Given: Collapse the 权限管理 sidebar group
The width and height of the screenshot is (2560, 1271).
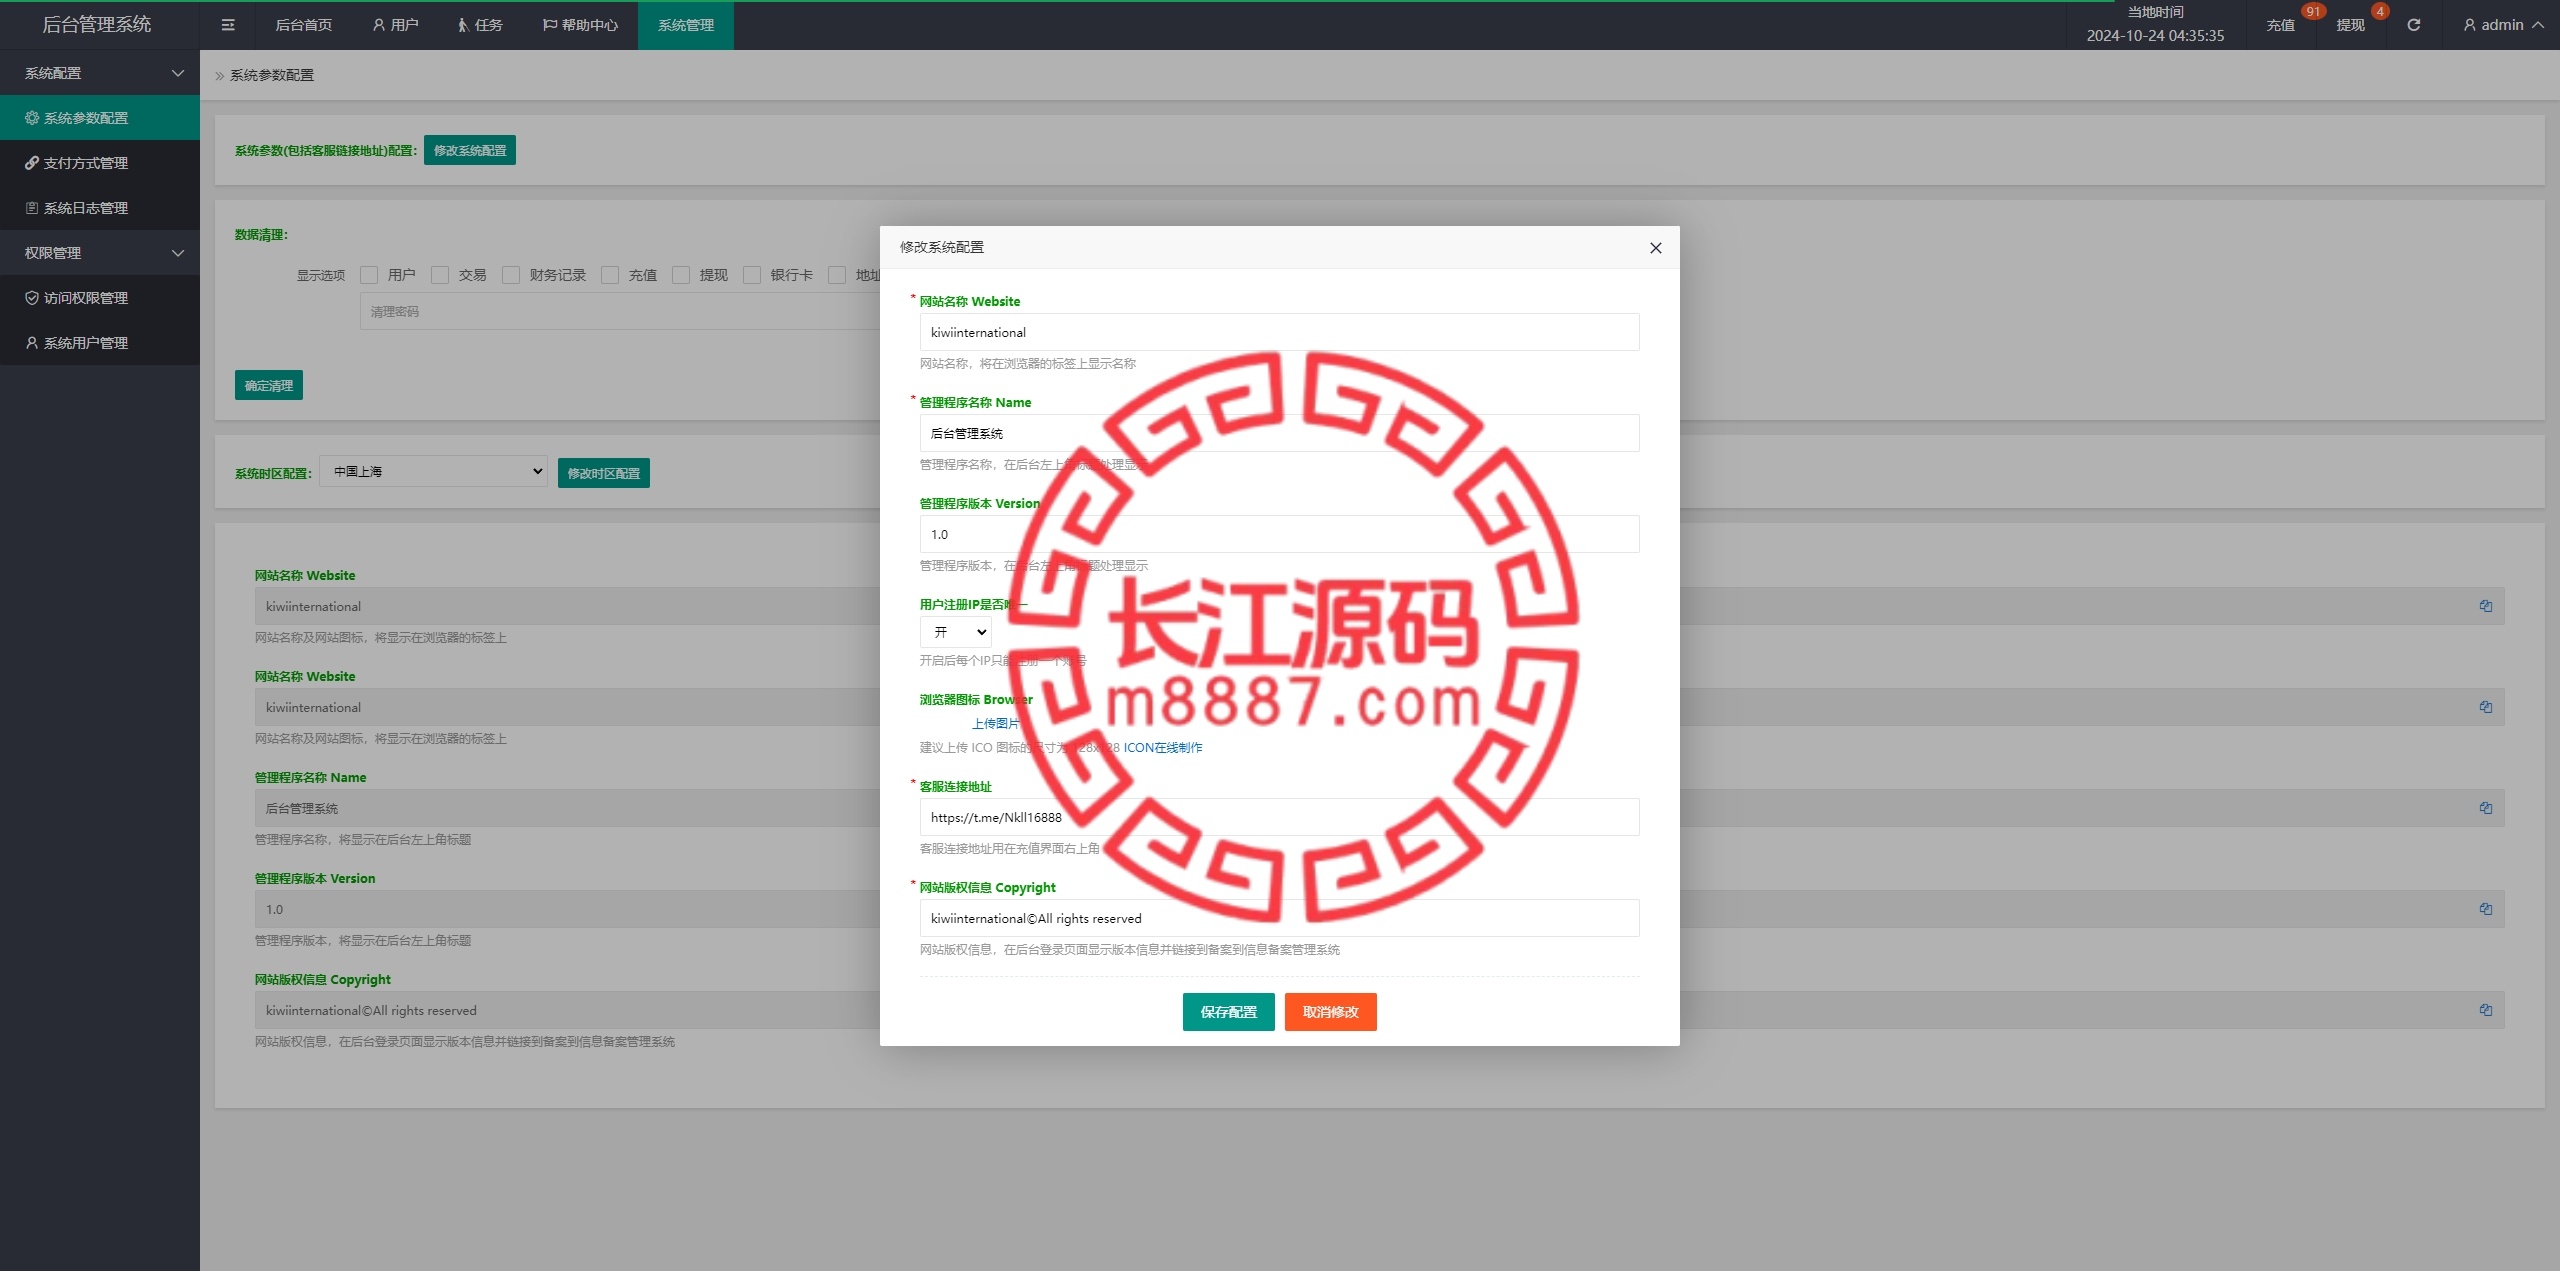Looking at the screenshot, I should pyautogui.click(x=100, y=253).
